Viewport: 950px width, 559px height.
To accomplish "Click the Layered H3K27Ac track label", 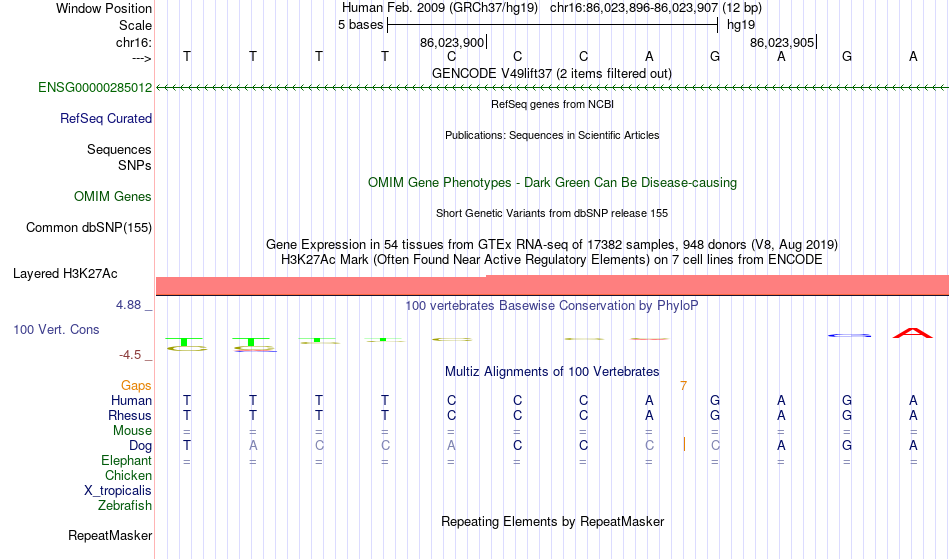I will pyautogui.click(x=65, y=274).
